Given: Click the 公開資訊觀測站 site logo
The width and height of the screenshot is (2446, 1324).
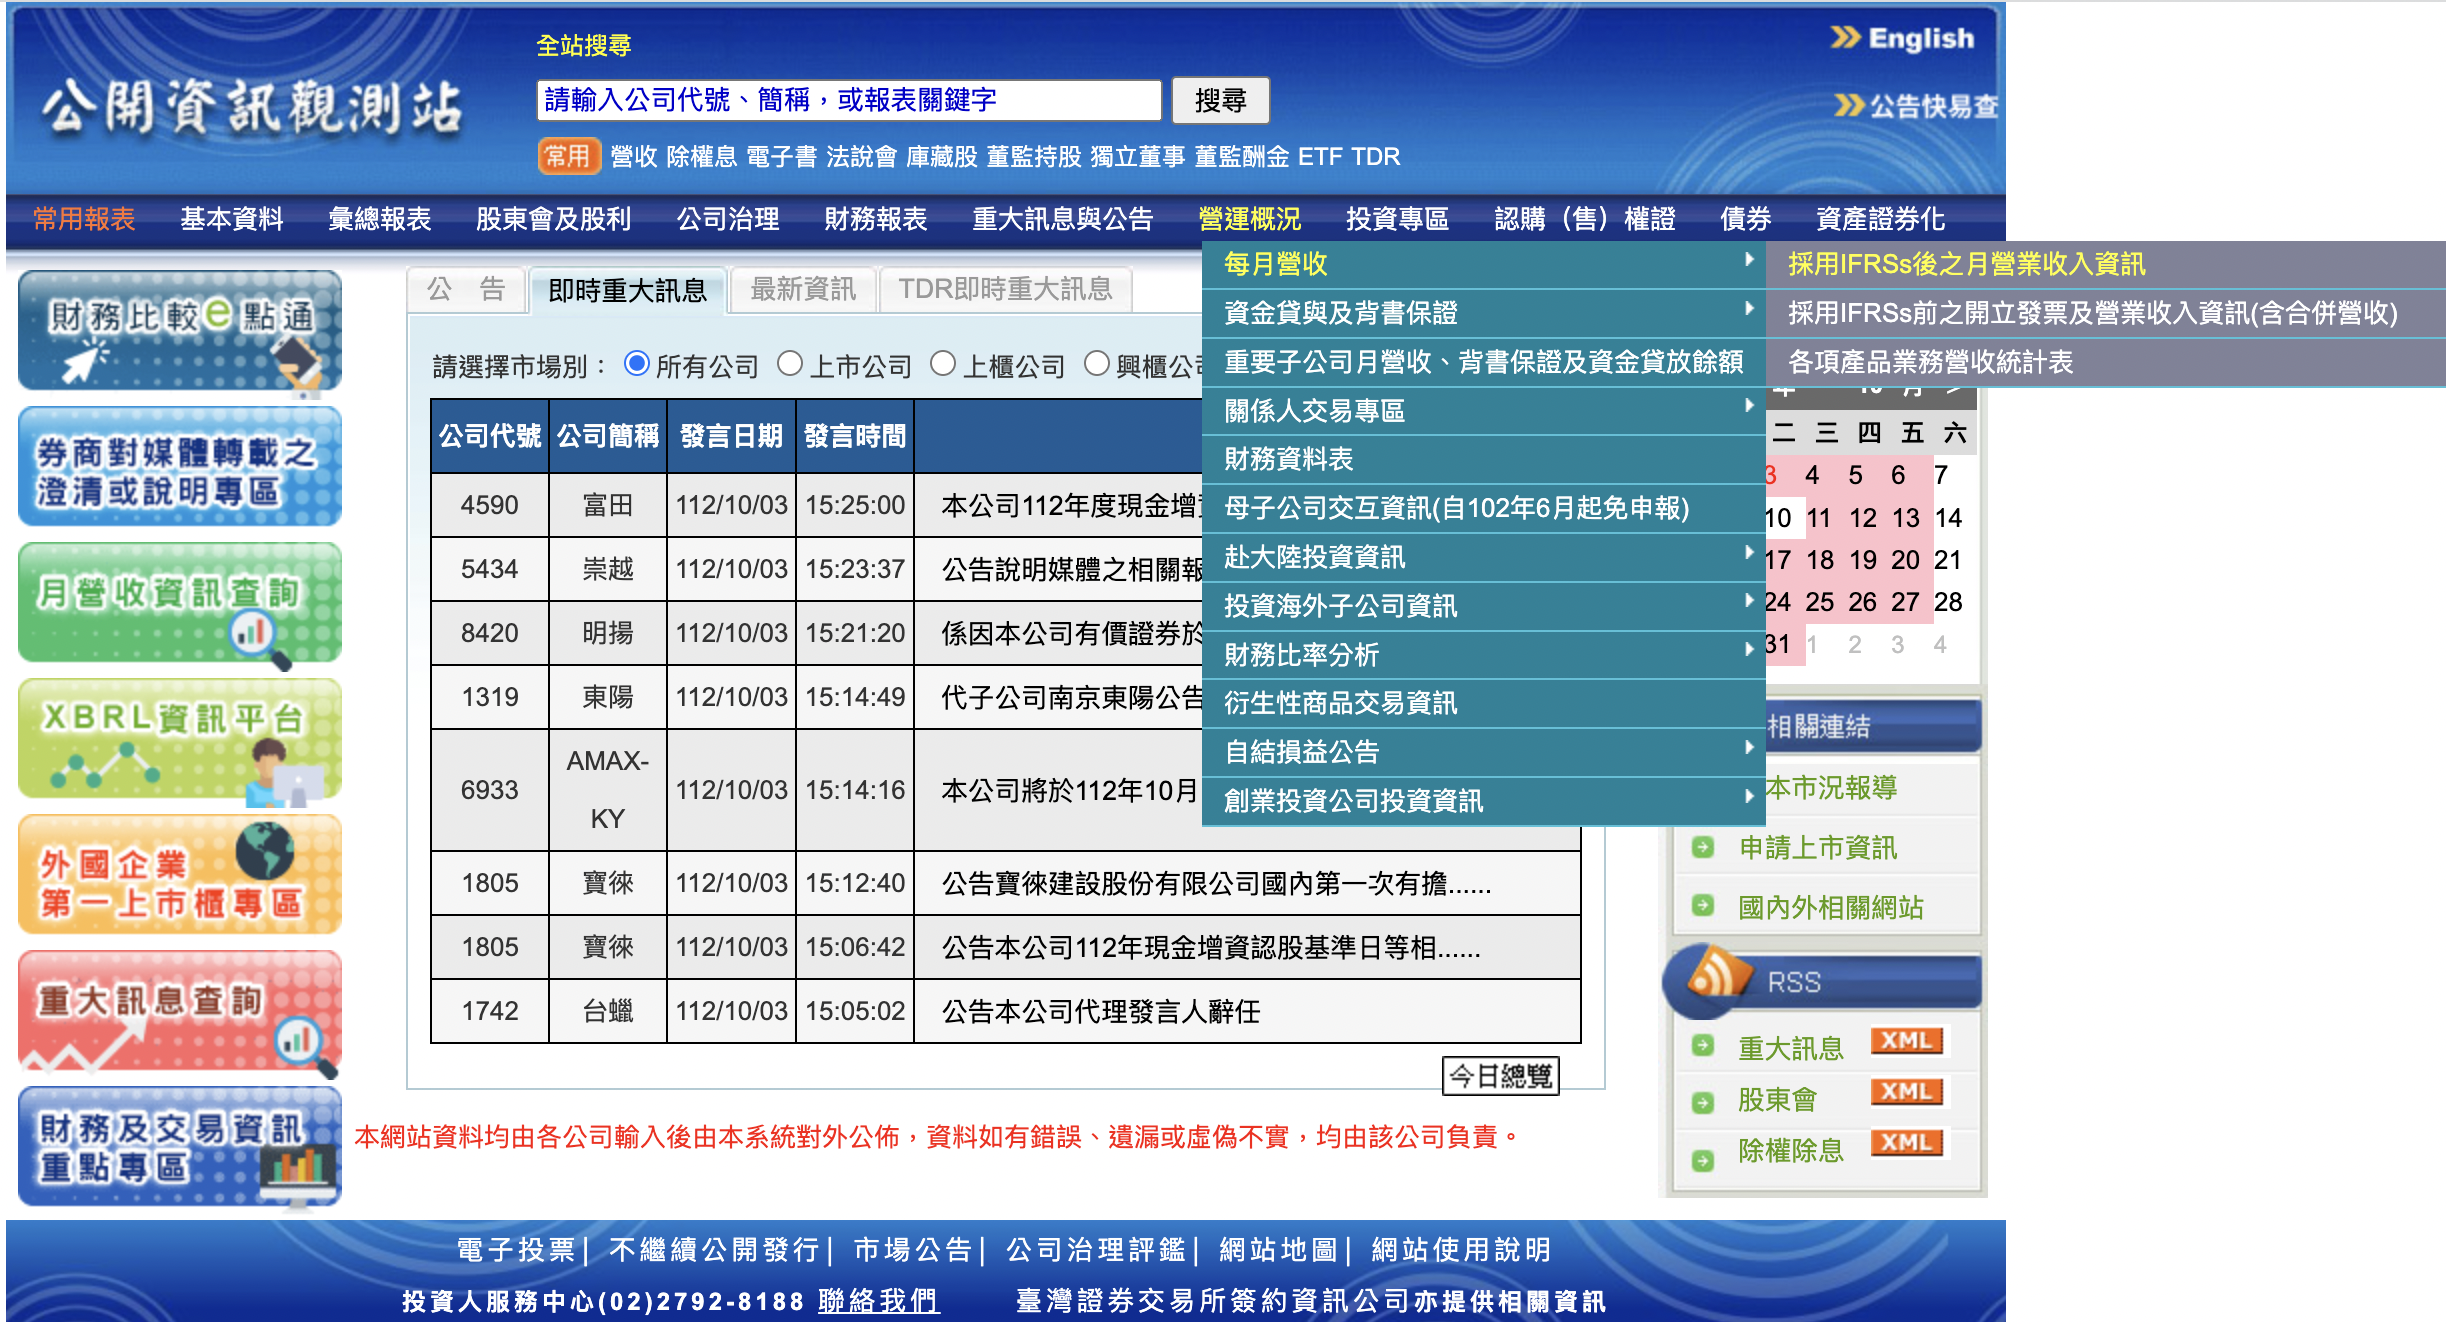Looking at the screenshot, I should coord(252,107).
